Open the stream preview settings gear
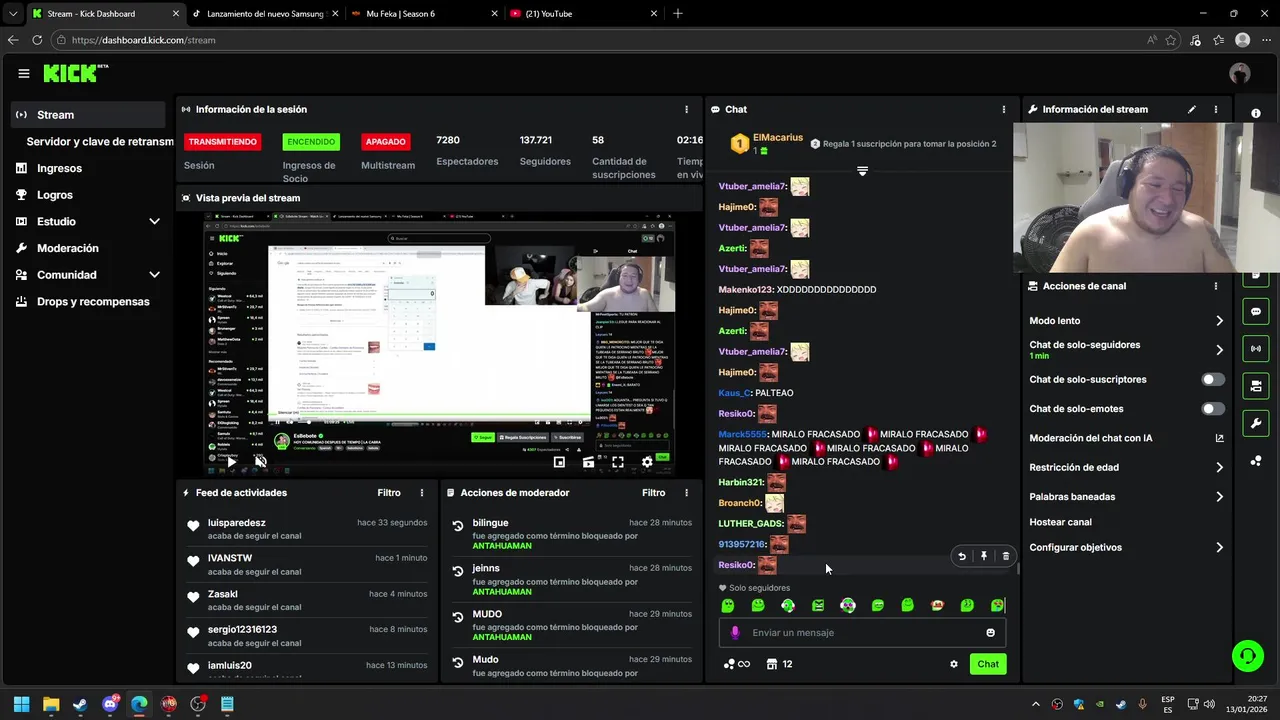 click(x=647, y=462)
